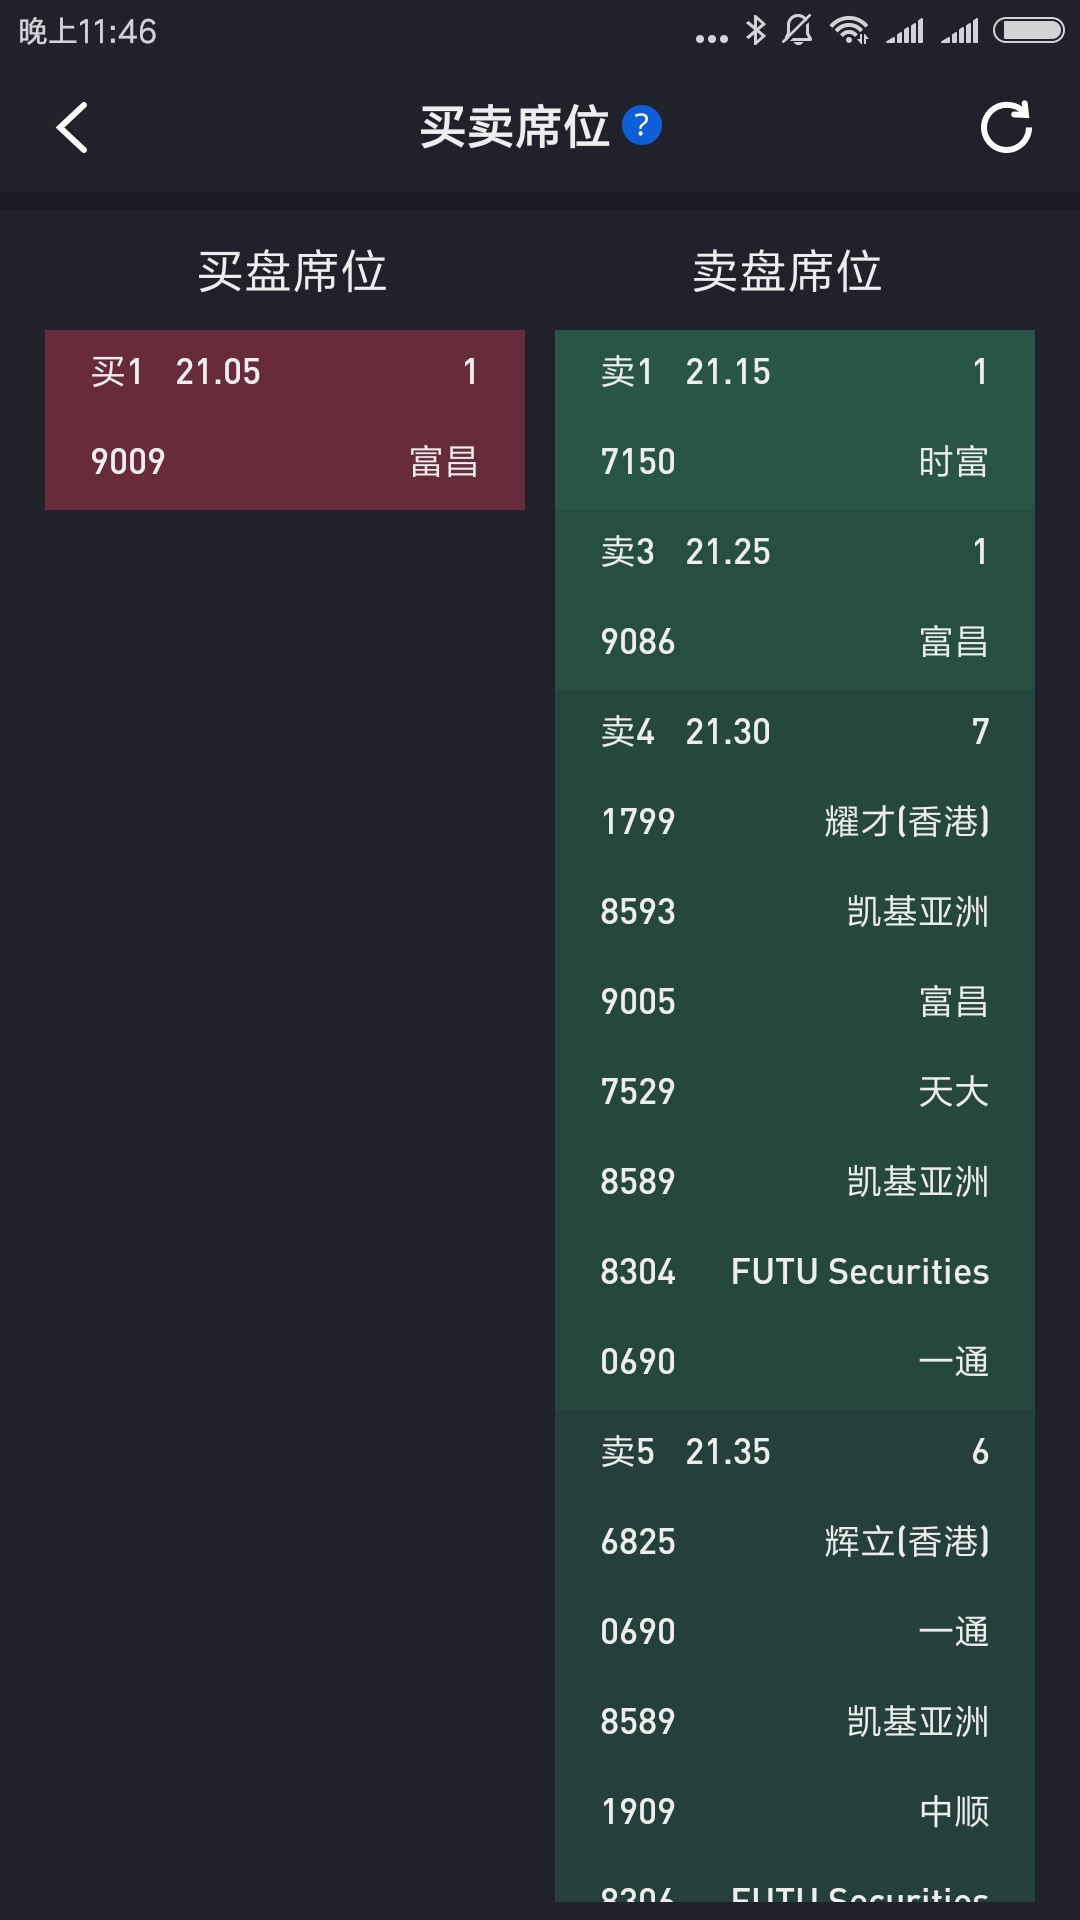This screenshot has height=1920, width=1080.
Task: Tap the battery indicator icon
Action: 1028,31
